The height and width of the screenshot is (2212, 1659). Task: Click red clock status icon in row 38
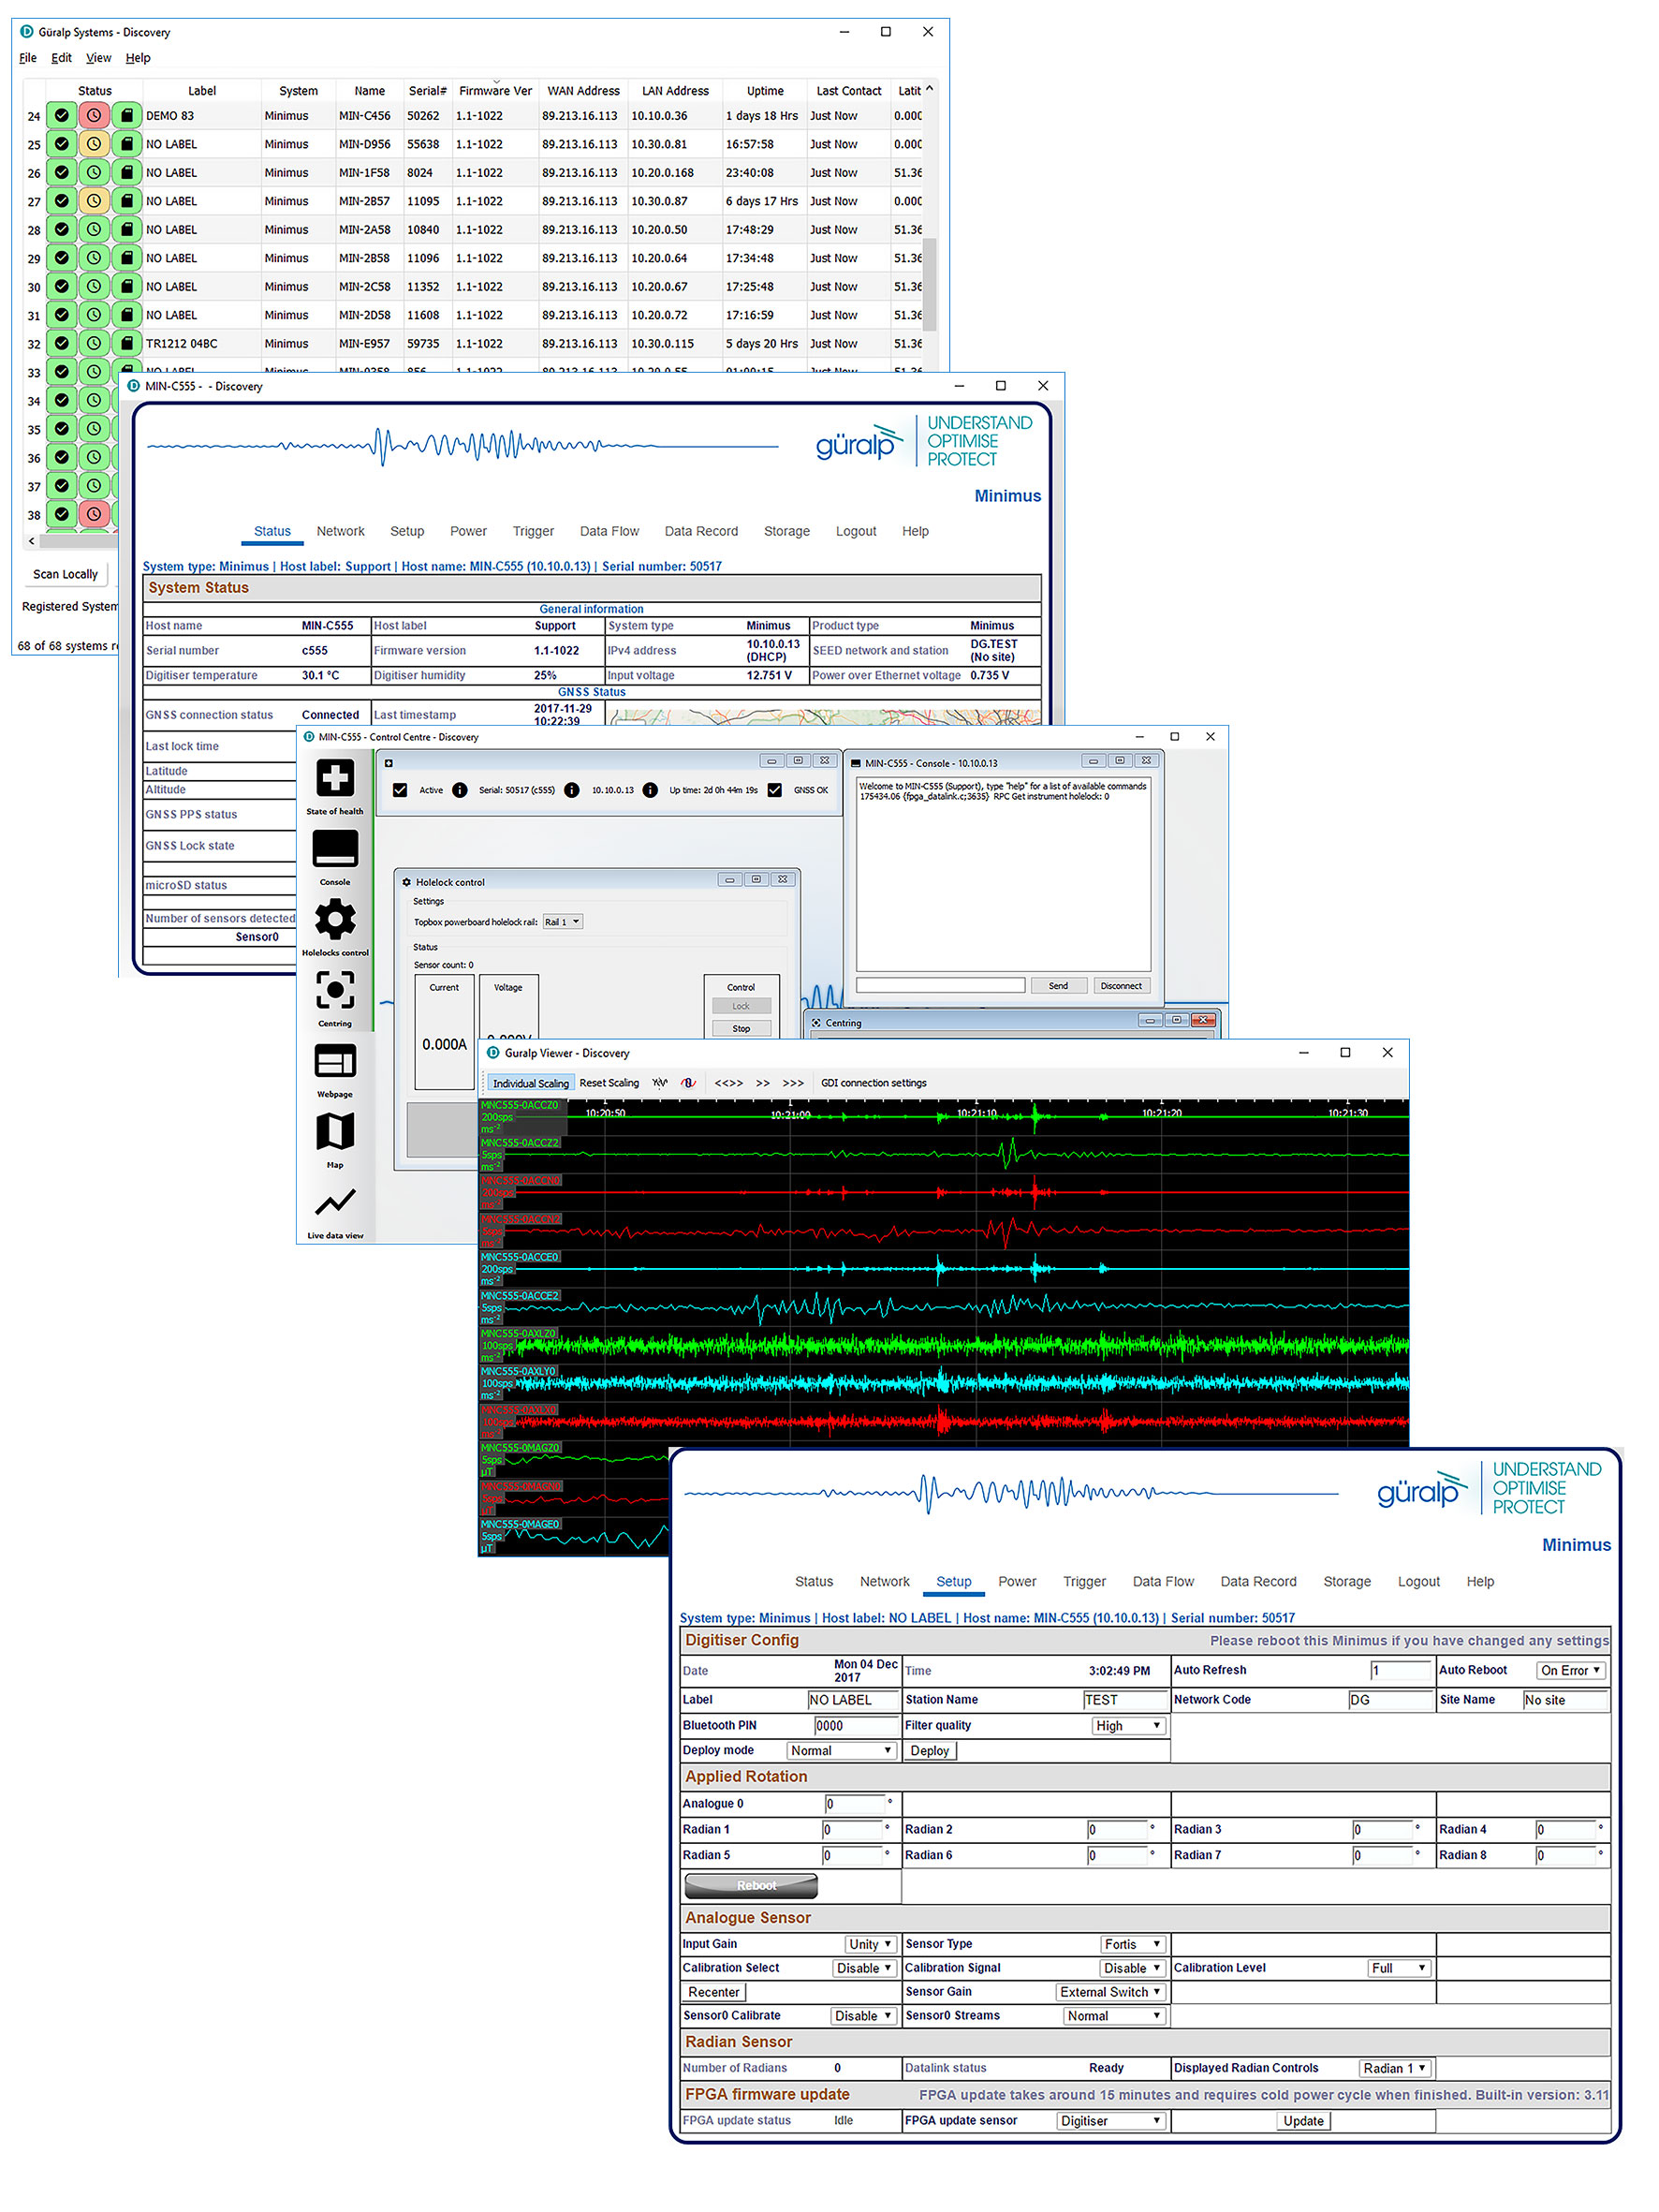point(94,514)
